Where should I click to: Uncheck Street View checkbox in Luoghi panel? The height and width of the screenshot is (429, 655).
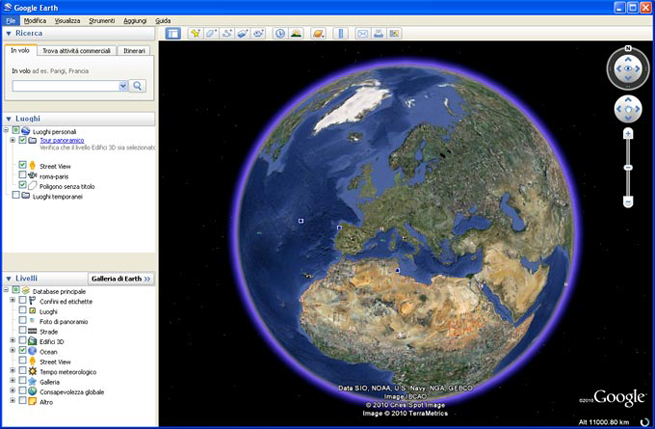(x=23, y=165)
